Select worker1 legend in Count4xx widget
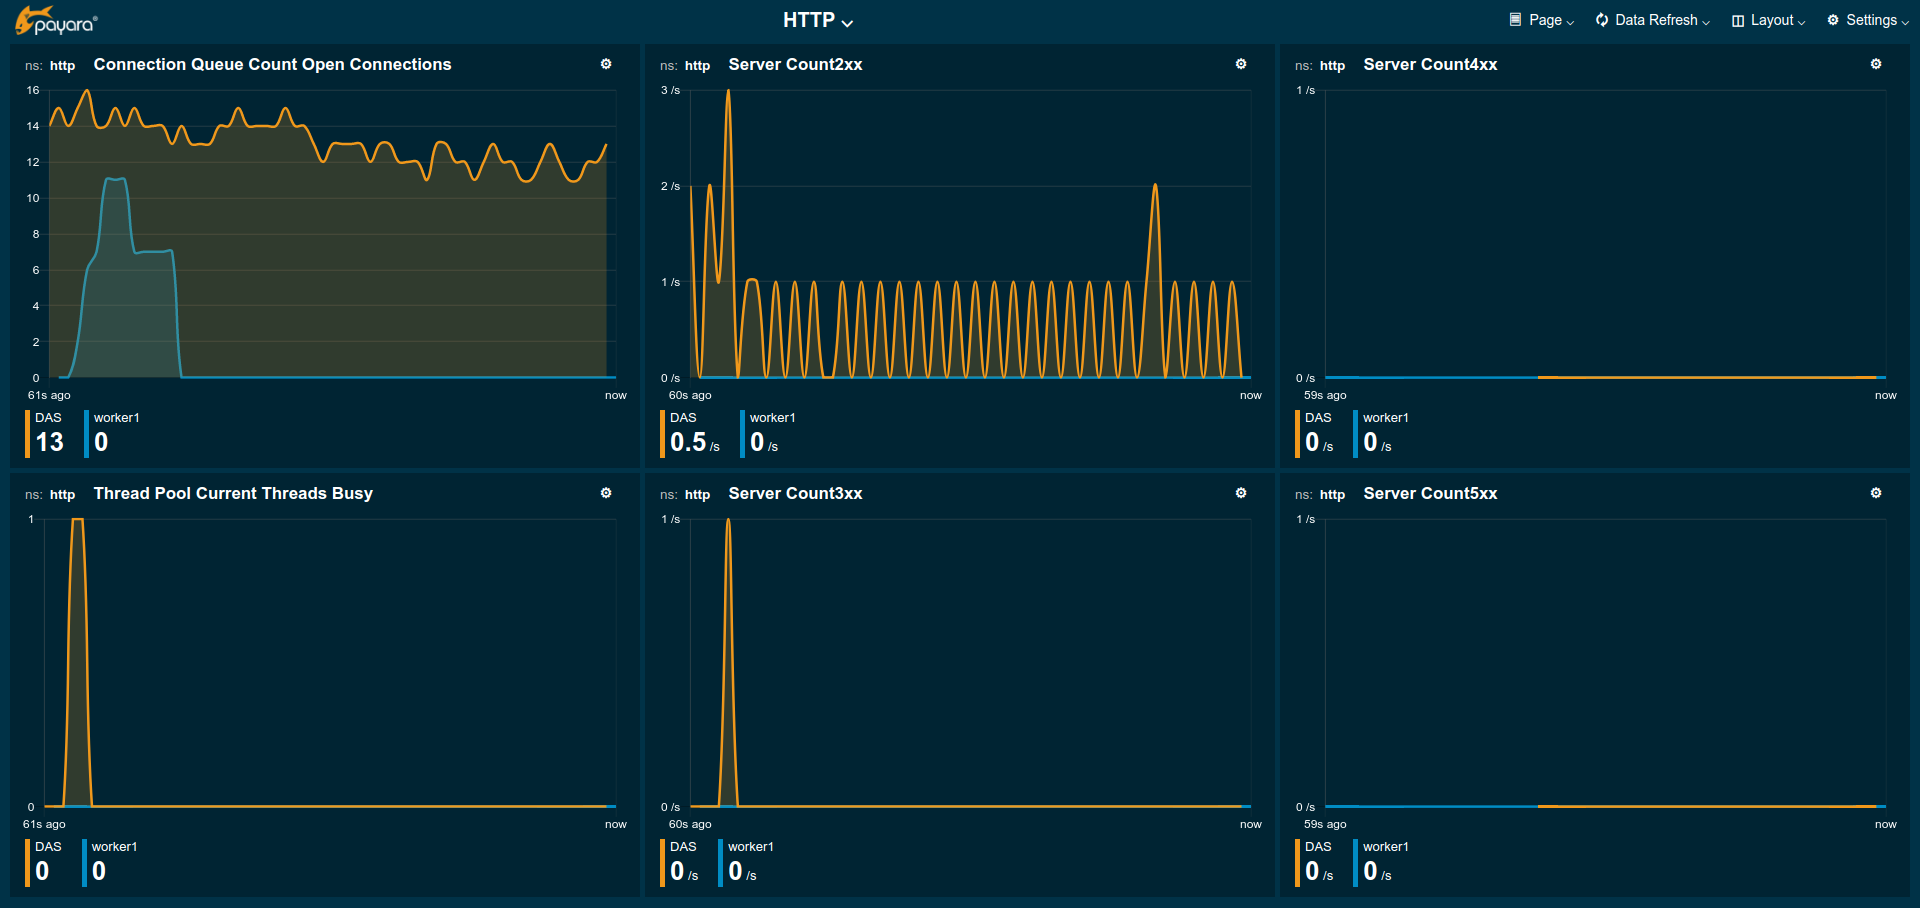Image resolution: width=1920 pixels, height=908 pixels. point(1382,433)
